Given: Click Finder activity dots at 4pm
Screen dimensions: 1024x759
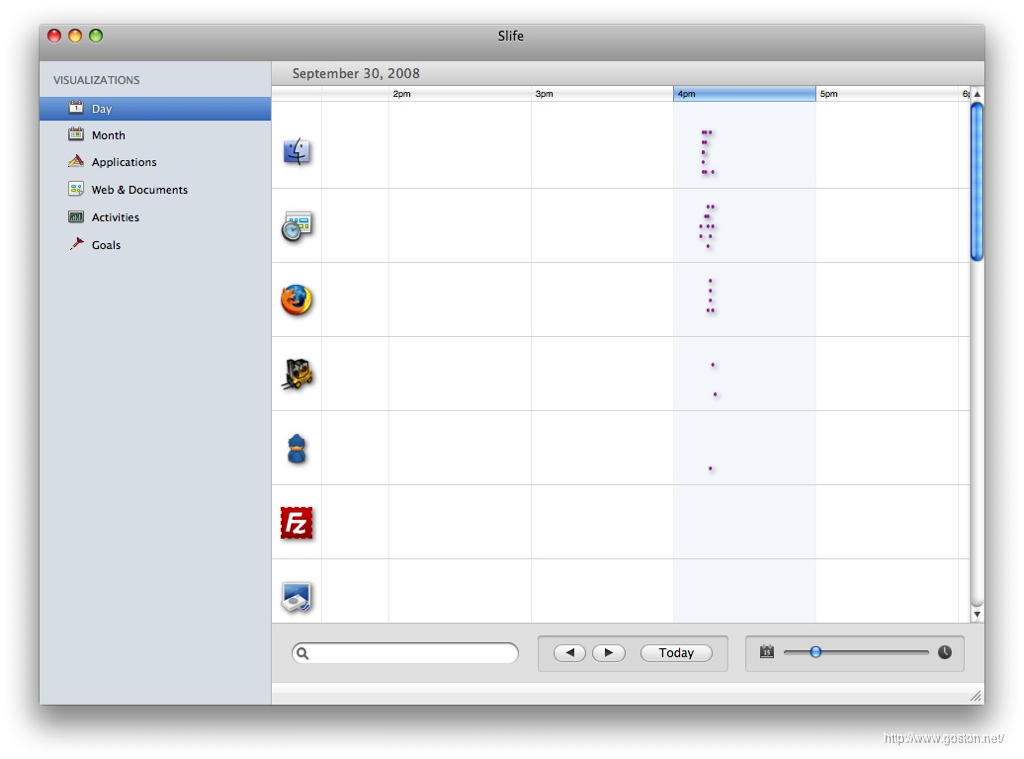Looking at the screenshot, I should [x=707, y=152].
